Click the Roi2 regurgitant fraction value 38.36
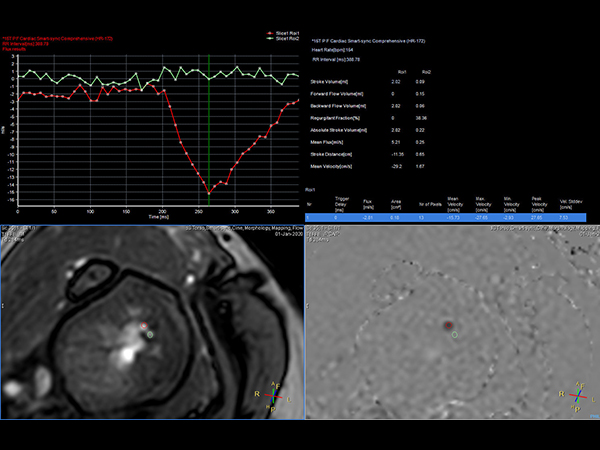This screenshot has width=600, height=450. click(x=421, y=118)
